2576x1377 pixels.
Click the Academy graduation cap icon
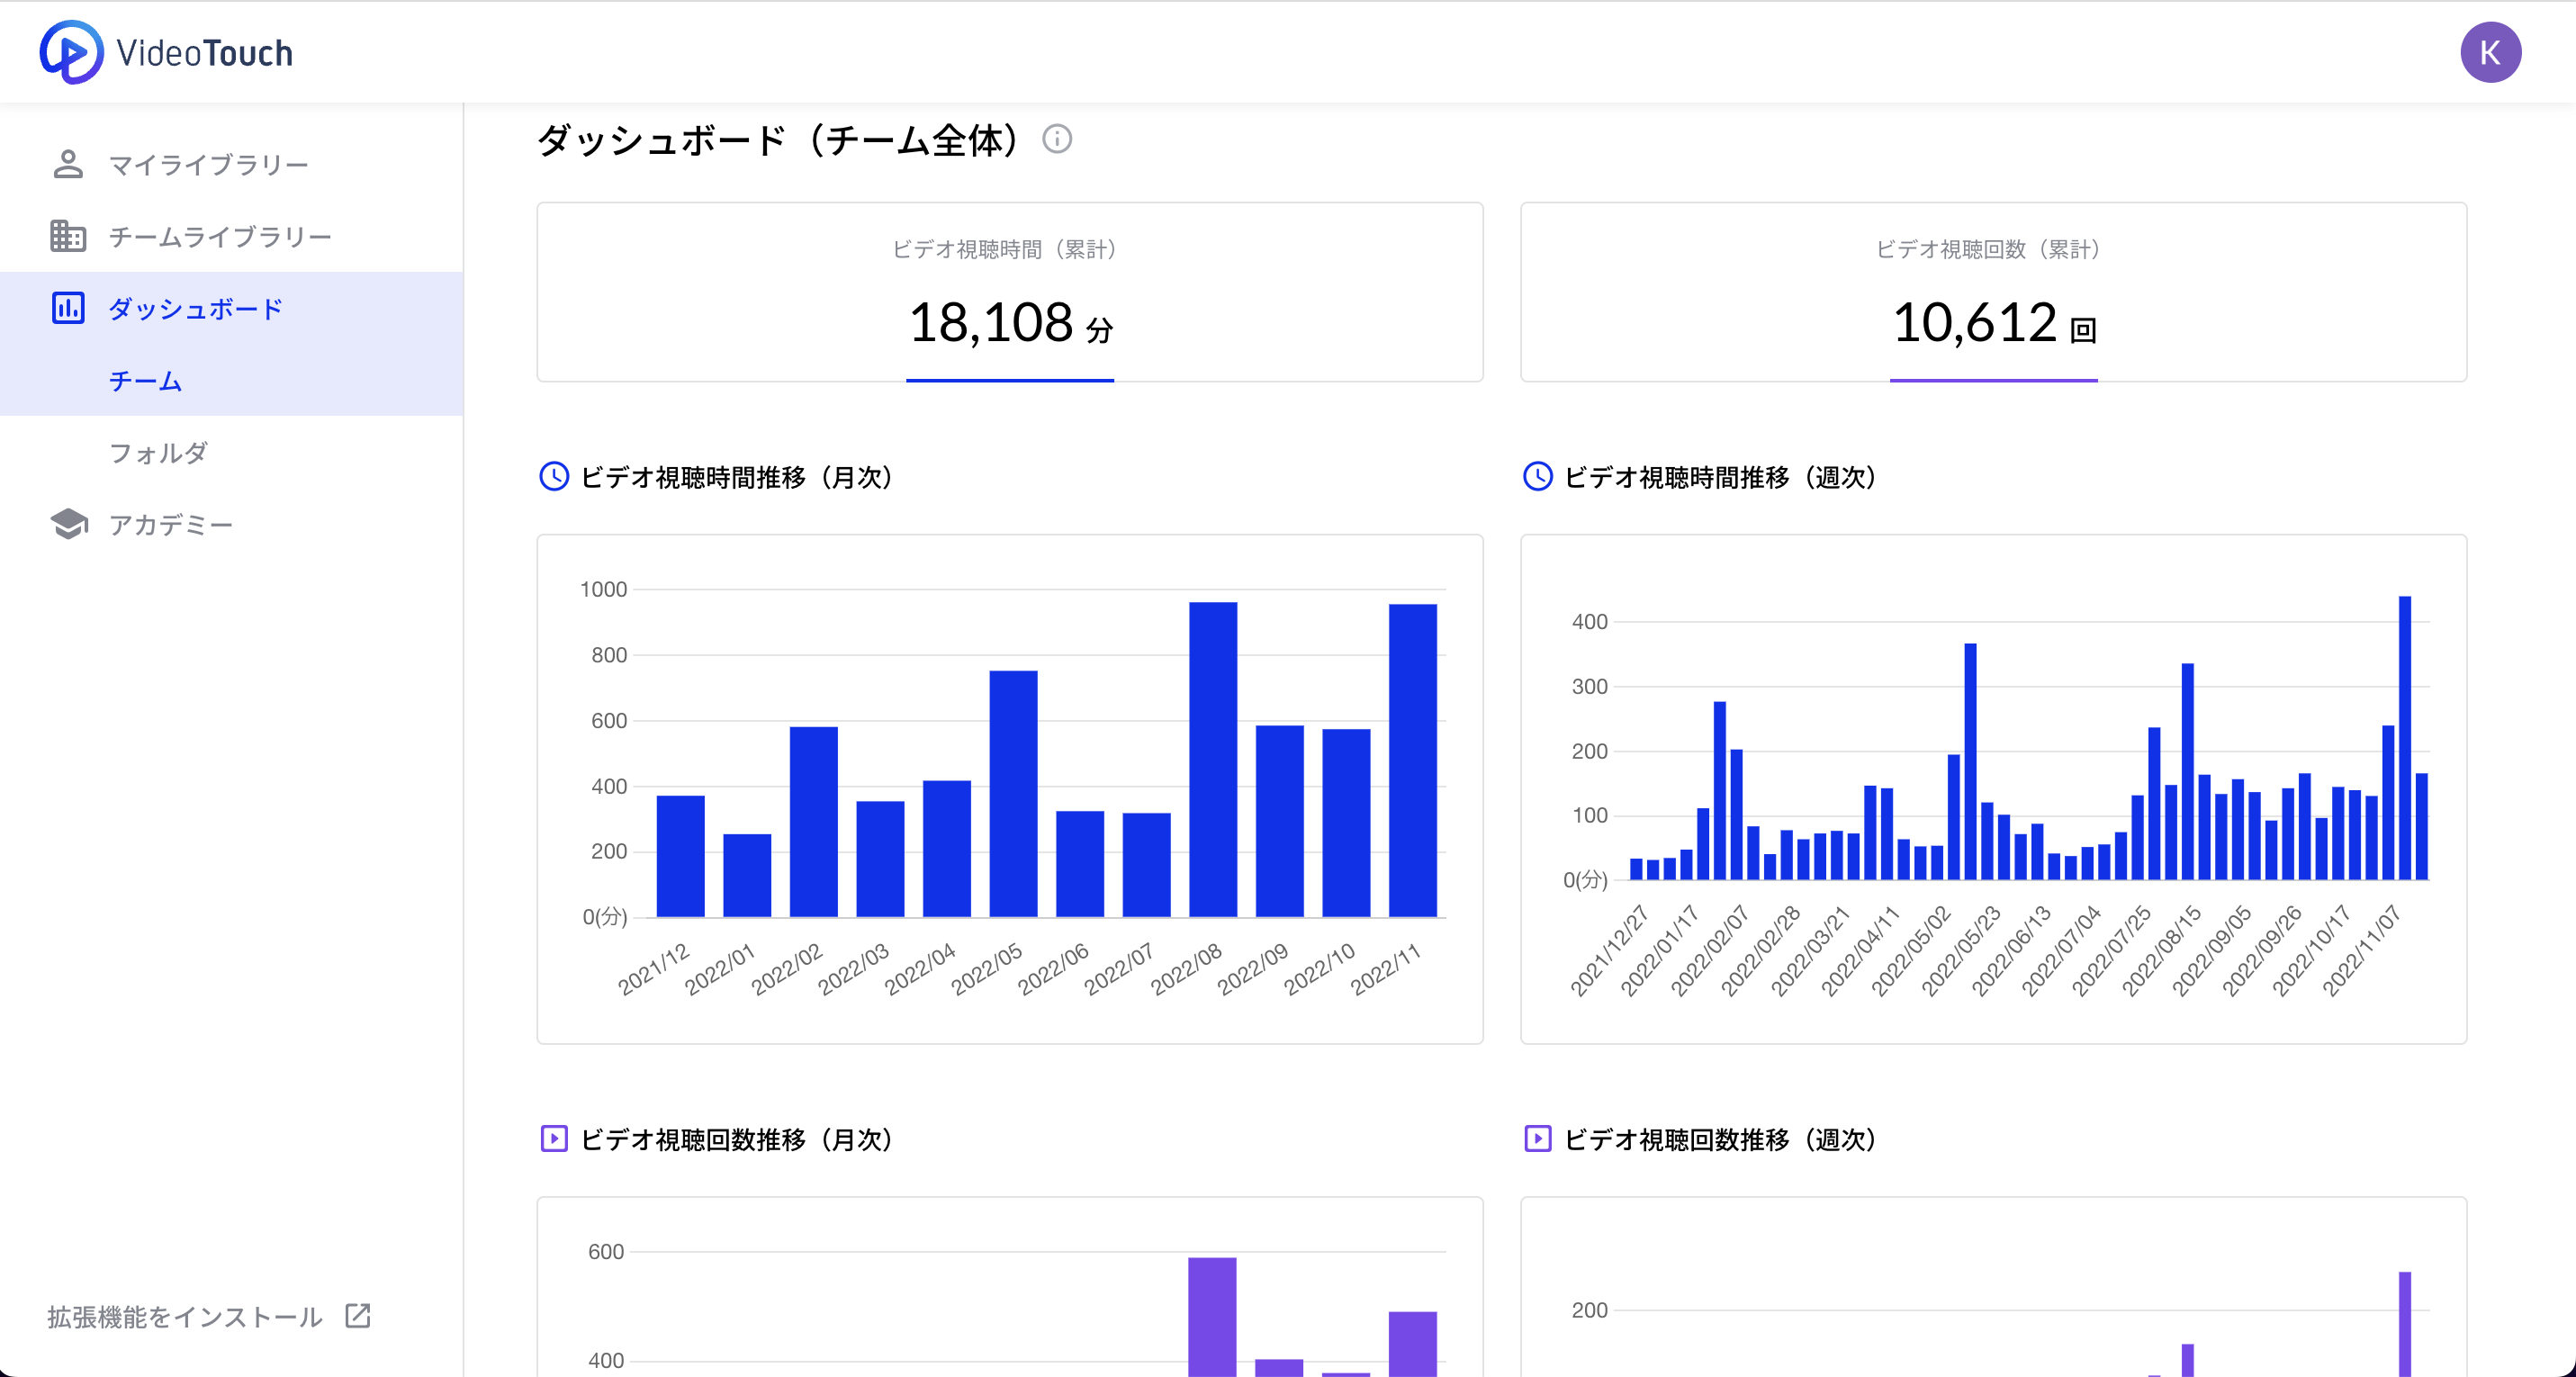pos(68,524)
